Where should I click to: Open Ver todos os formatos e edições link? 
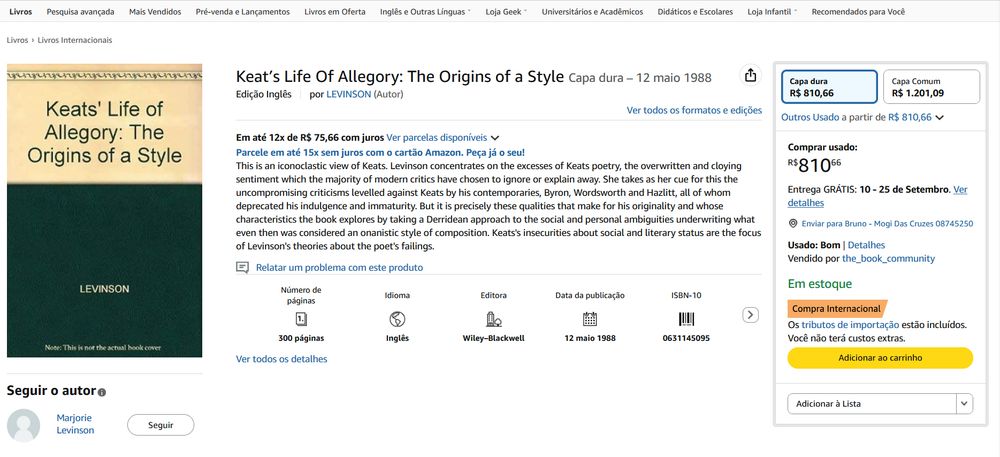click(x=694, y=110)
